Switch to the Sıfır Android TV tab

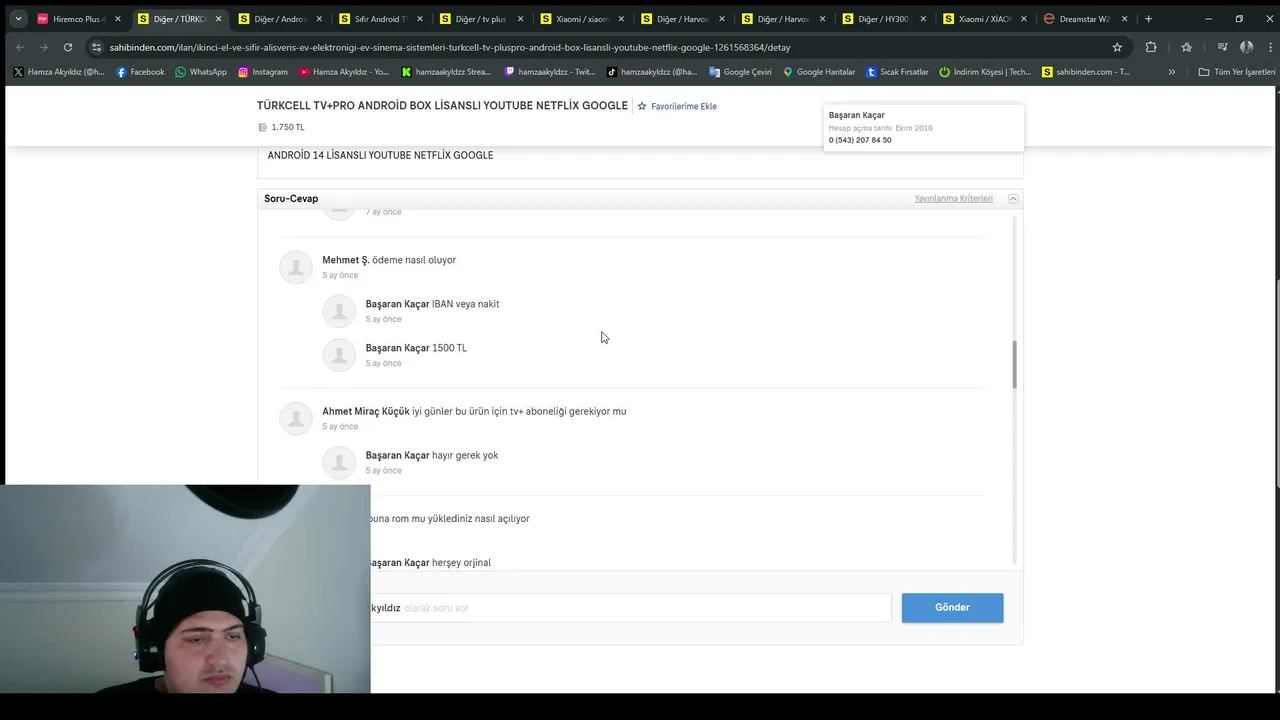(x=380, y=19)
